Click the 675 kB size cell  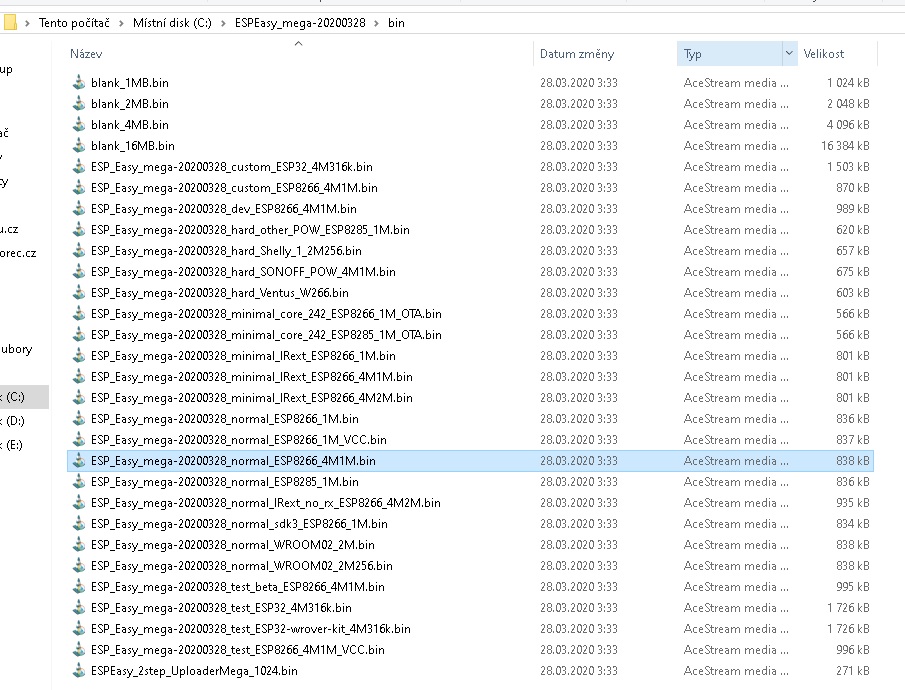pyautogui.click(x=852, y=272)
